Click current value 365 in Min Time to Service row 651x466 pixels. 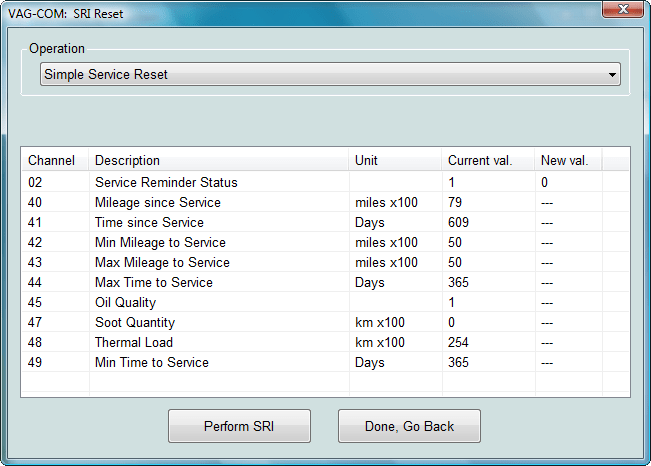tap(458, 362)
